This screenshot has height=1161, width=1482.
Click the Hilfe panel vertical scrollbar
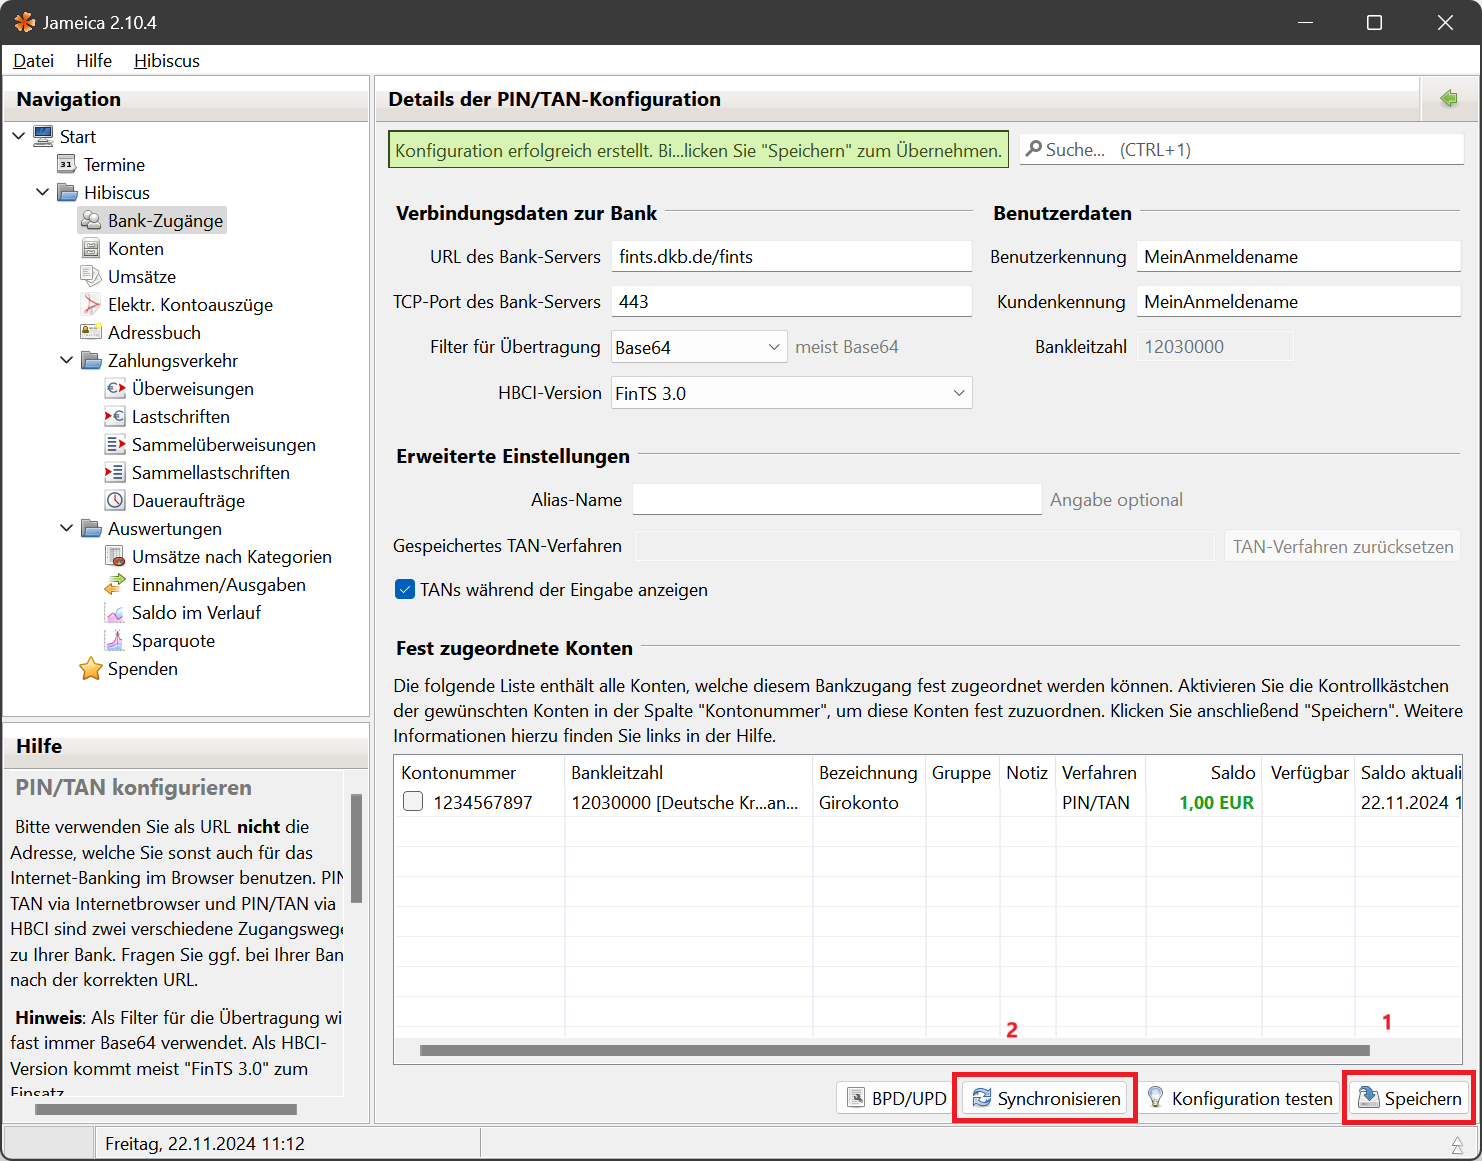coord(356,848)
